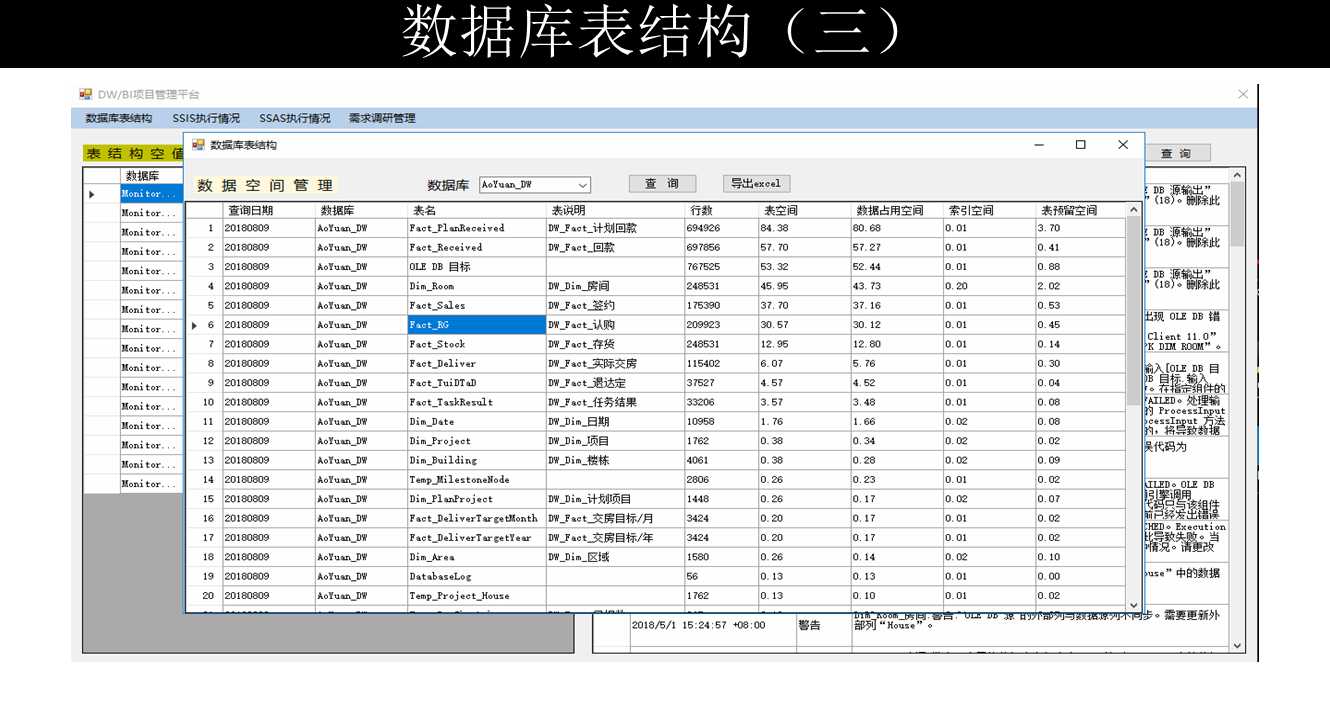Click the DW_Dim_房间 description cell
Viewport: 1330px width, 720px height.
coord(615,286)
